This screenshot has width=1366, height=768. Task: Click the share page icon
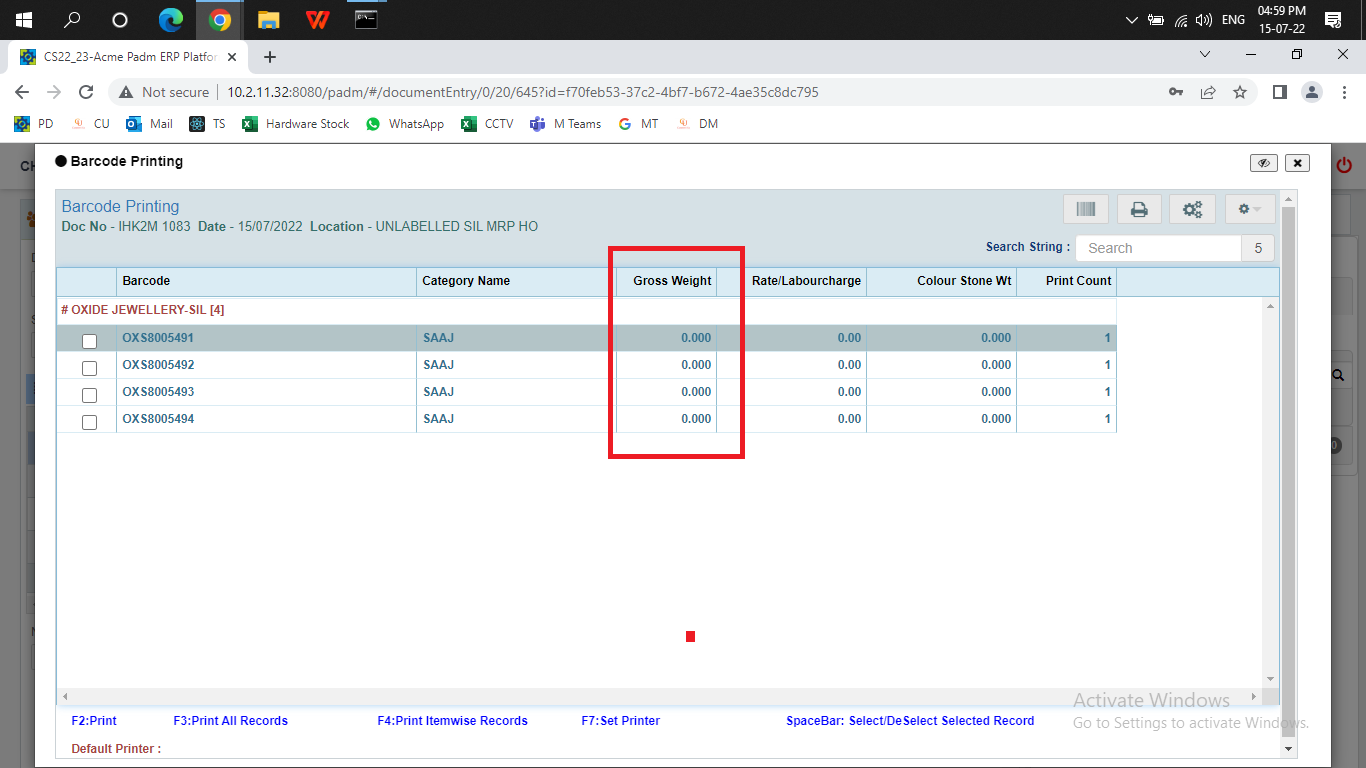(1208, 92)
